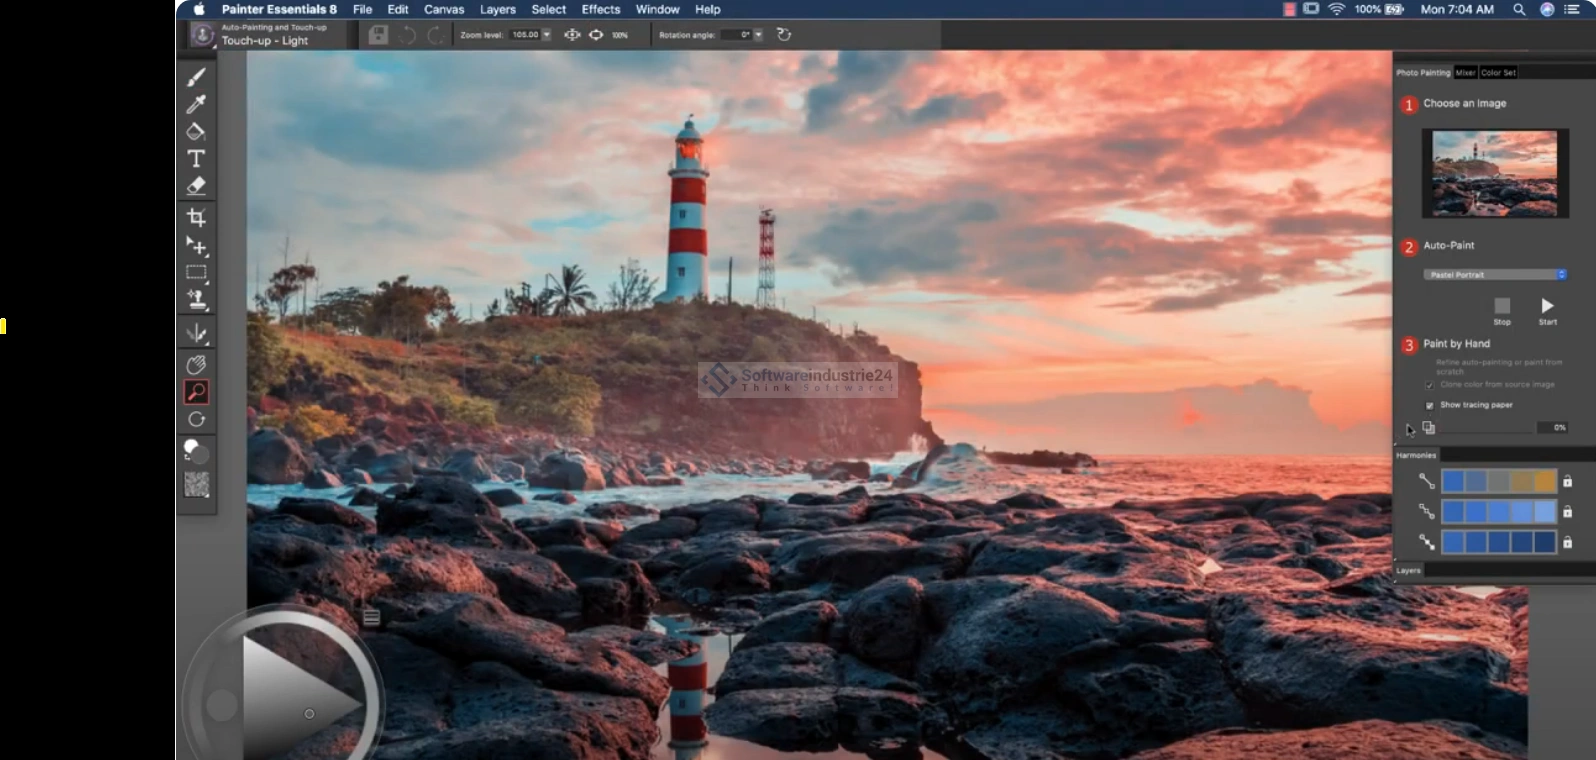Open the Rotation angle dropdown
1596x760 pixels.
coord(758,35)
